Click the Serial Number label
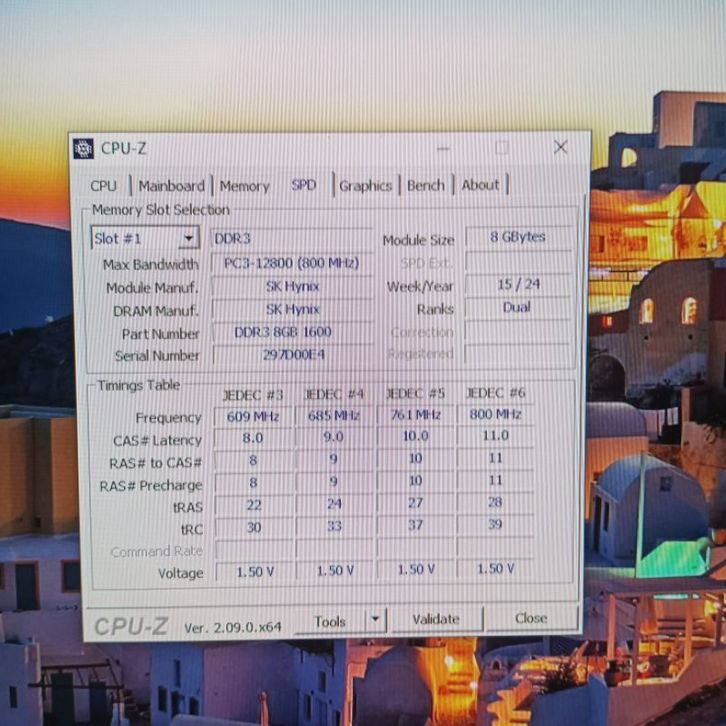This screenshot has width=726, height=726. pos(157,356)
